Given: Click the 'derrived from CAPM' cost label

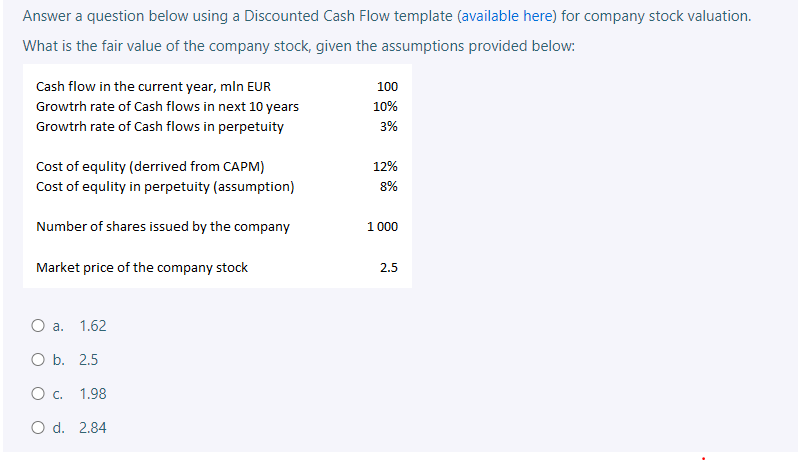Looking at the screenshot, I should point(150,167).
